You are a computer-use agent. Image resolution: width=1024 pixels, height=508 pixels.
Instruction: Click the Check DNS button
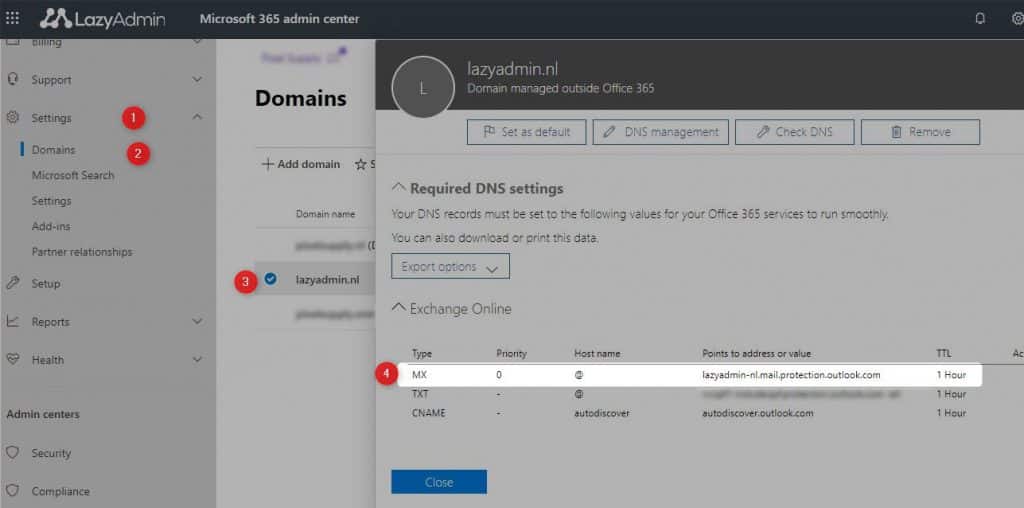click(x=795, y=132)
